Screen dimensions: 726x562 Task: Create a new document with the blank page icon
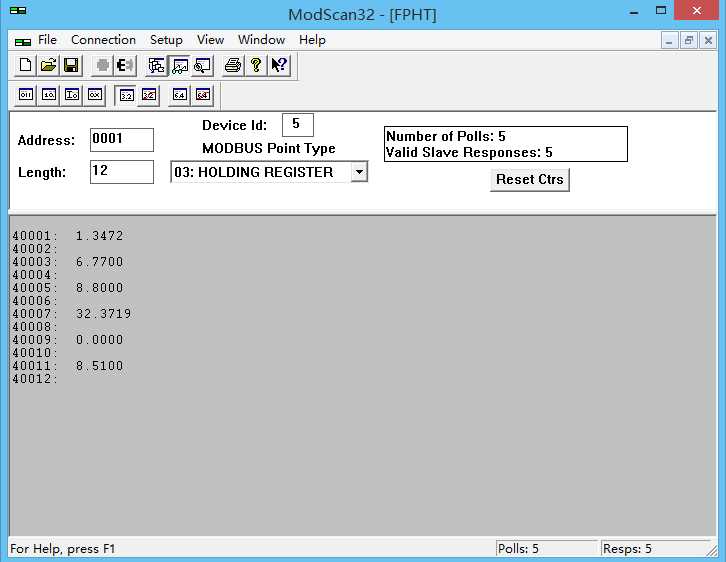click(25, 65)
